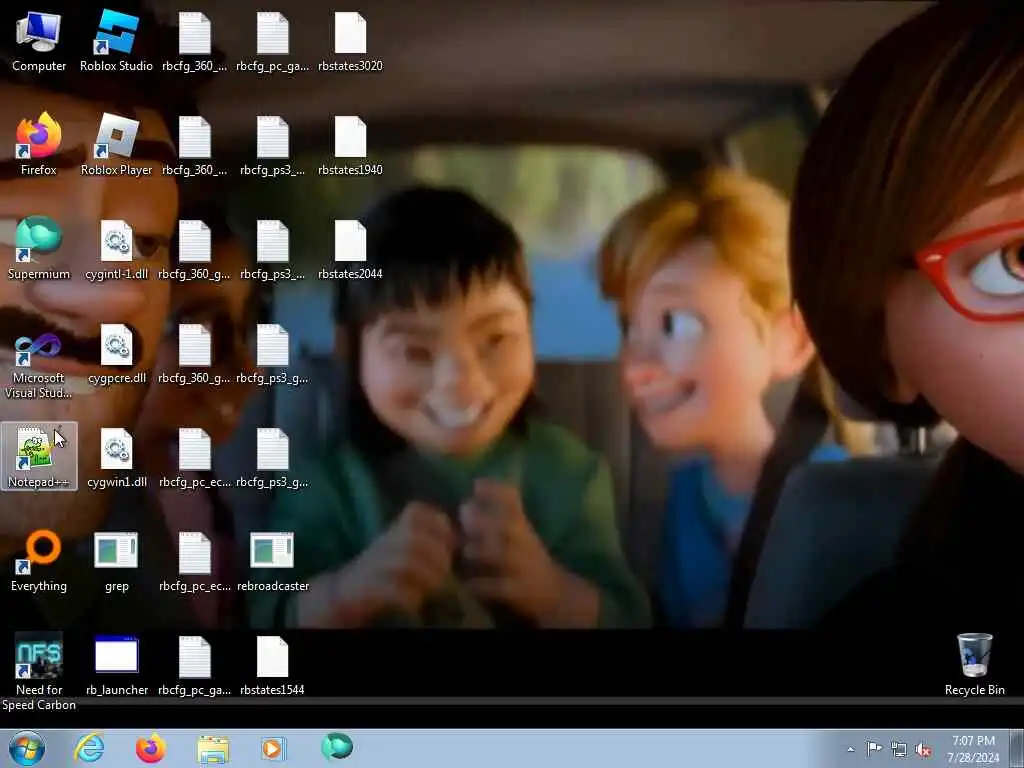Open the Action Center flag icon
The image size is (1024, 768).
[874, 749]
